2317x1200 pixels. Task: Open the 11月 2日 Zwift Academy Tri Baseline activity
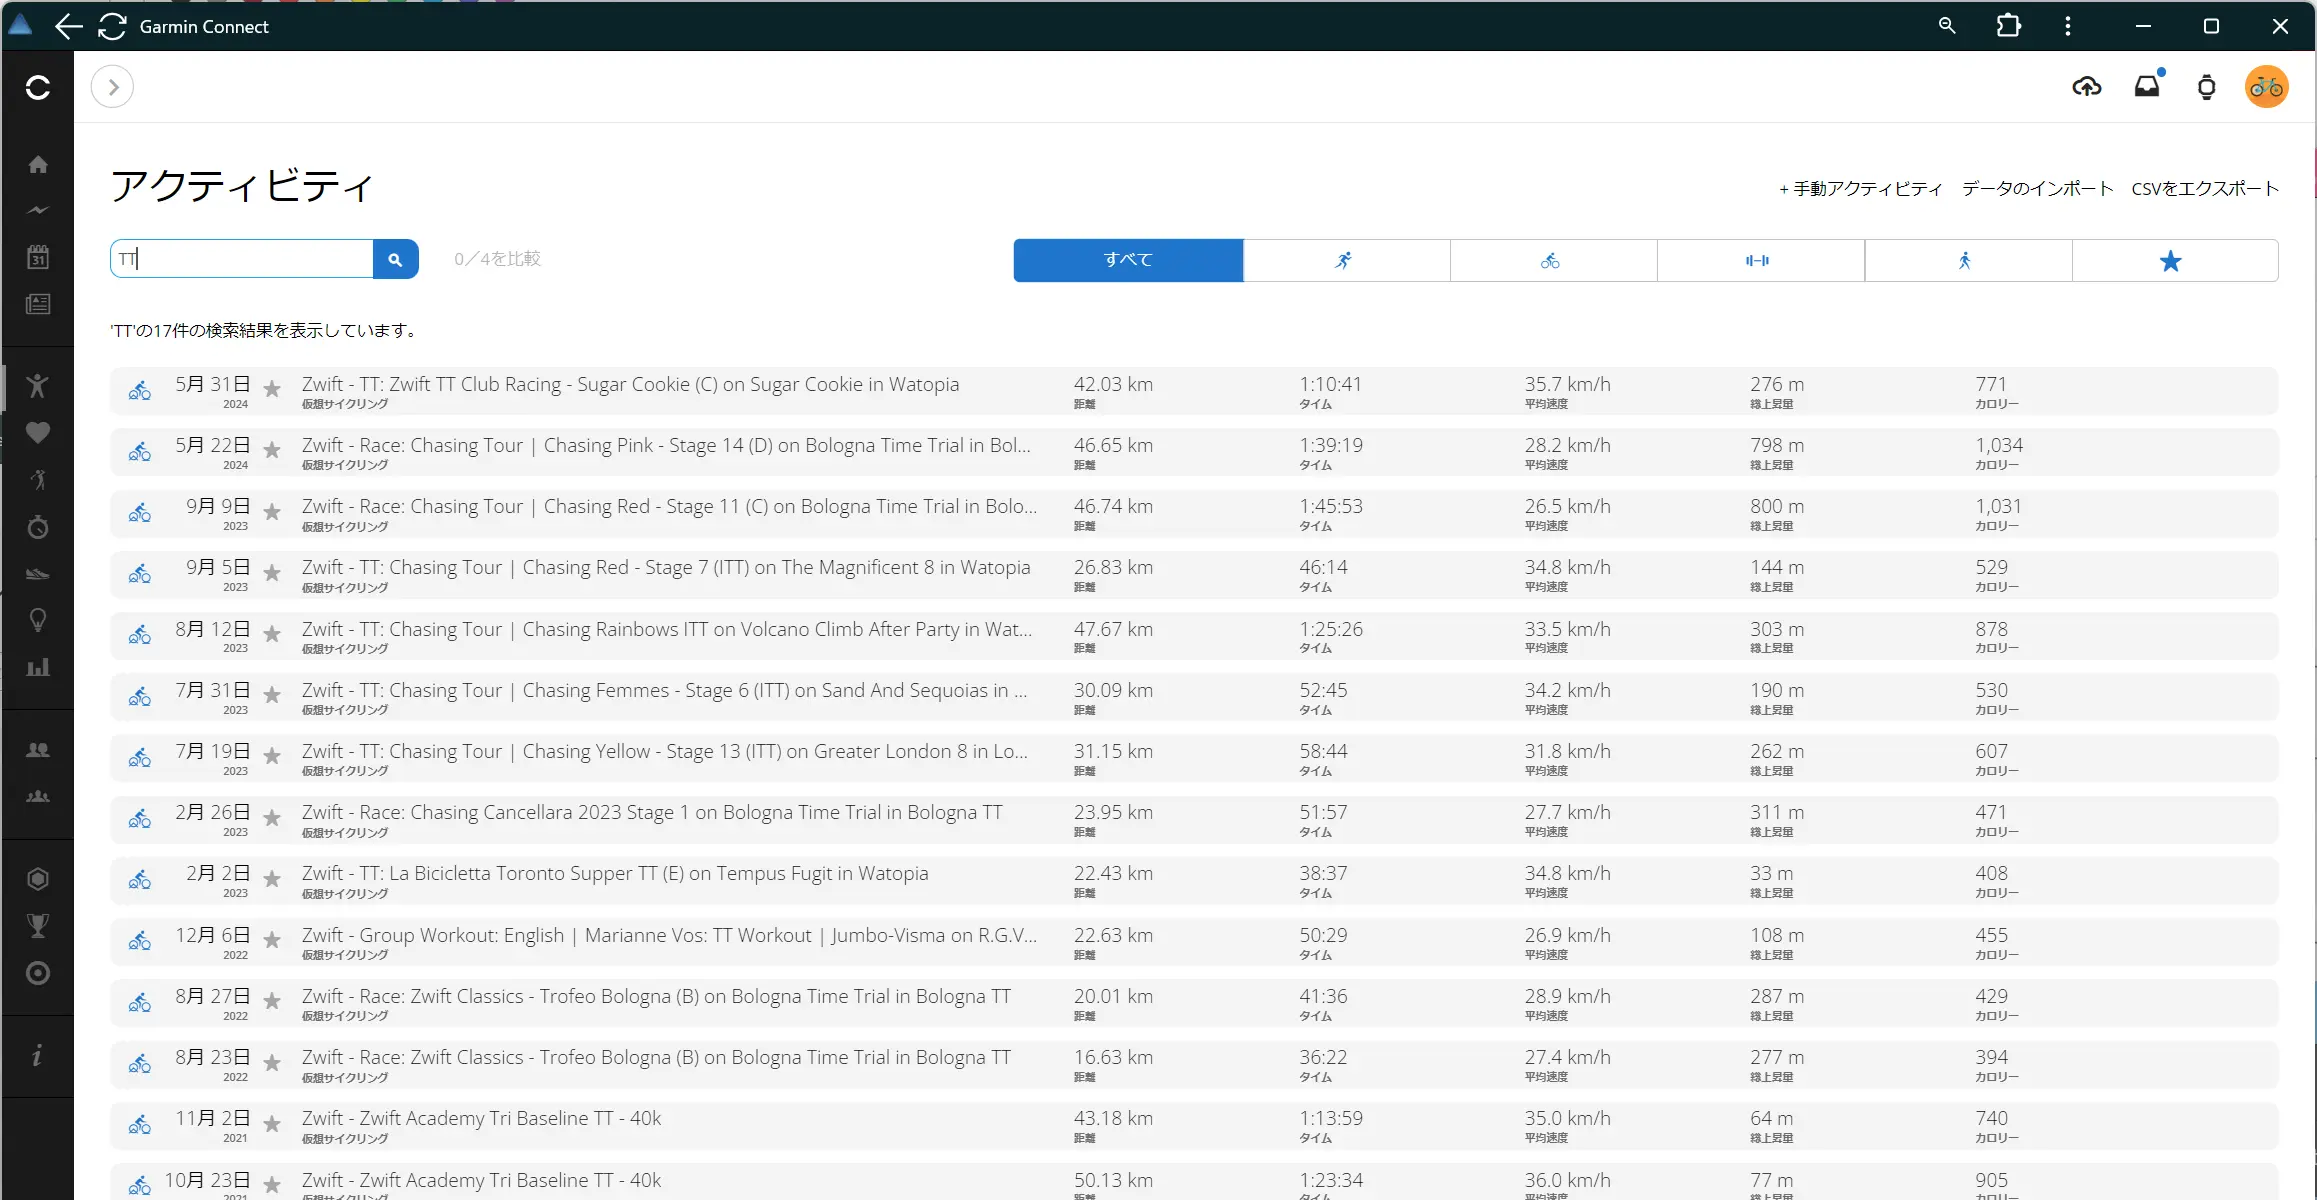(x=481, y=1118)
